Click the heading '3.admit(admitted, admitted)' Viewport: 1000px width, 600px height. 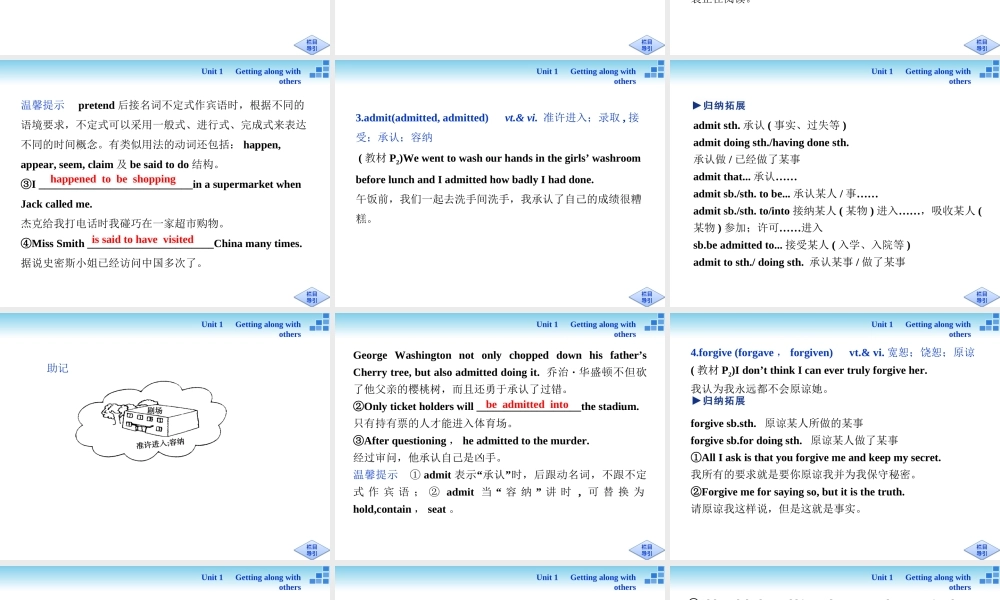point(422,118)
